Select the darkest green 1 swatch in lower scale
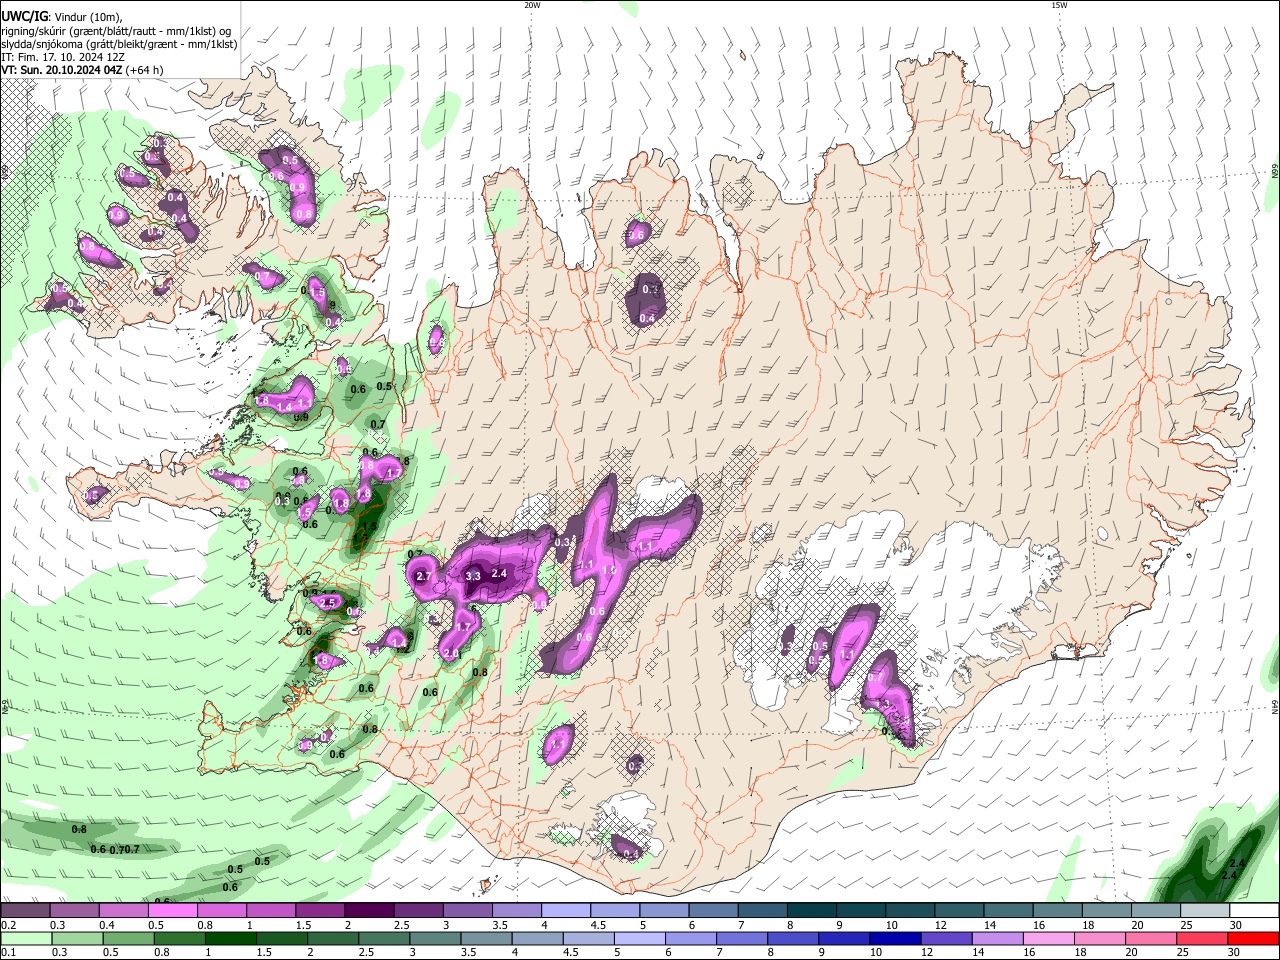Screen dimensions: 1280x960 click(230, 938)
